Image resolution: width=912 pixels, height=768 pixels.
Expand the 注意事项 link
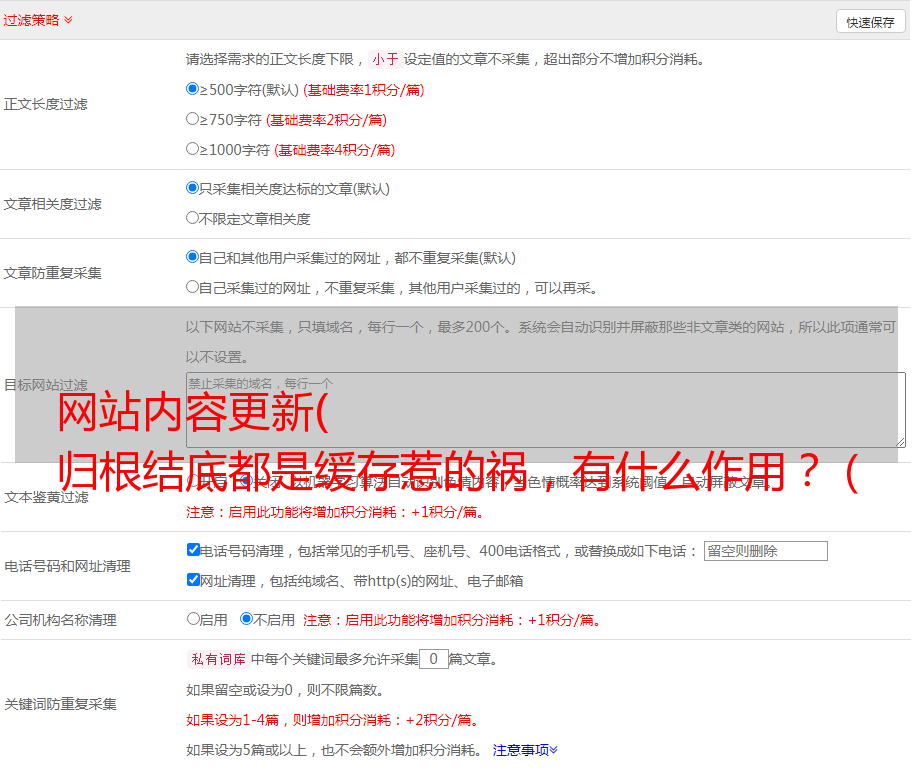[x=525, y=749]
